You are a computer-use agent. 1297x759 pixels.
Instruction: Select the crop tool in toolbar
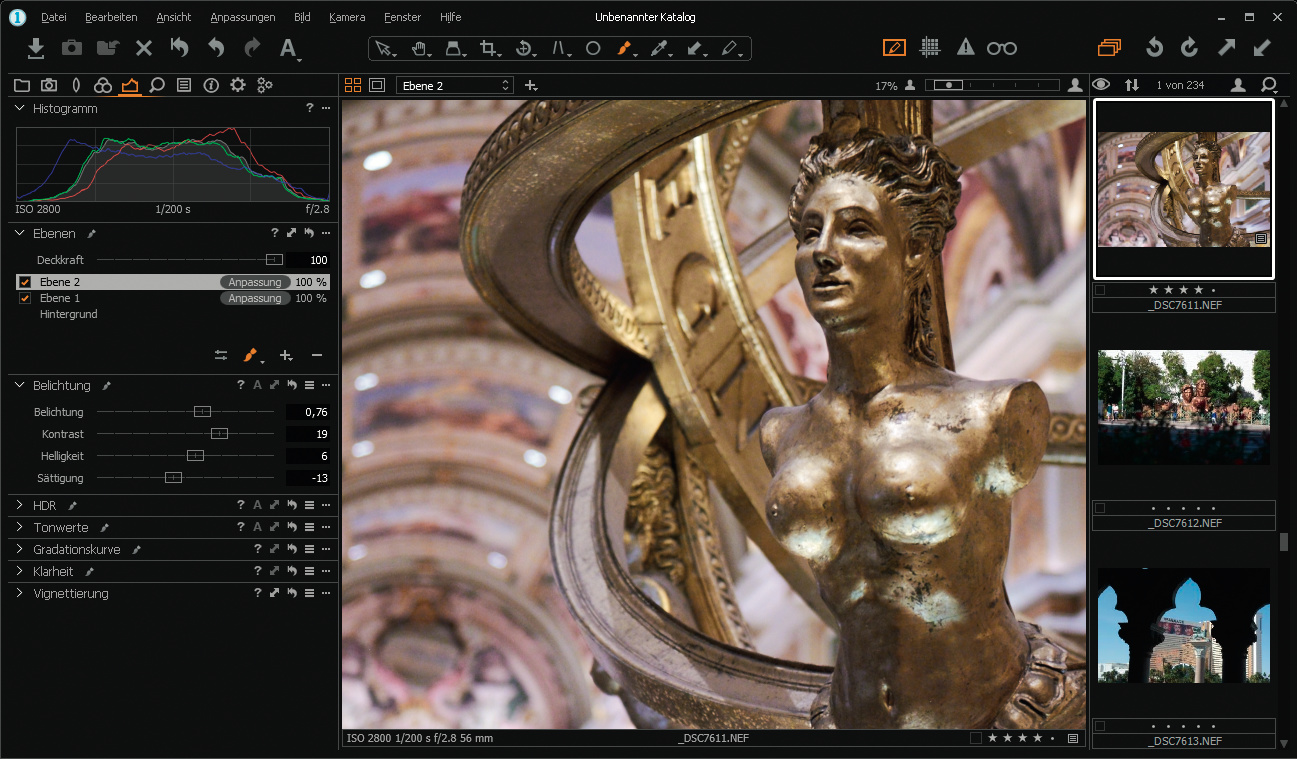[x=488, y=48]
